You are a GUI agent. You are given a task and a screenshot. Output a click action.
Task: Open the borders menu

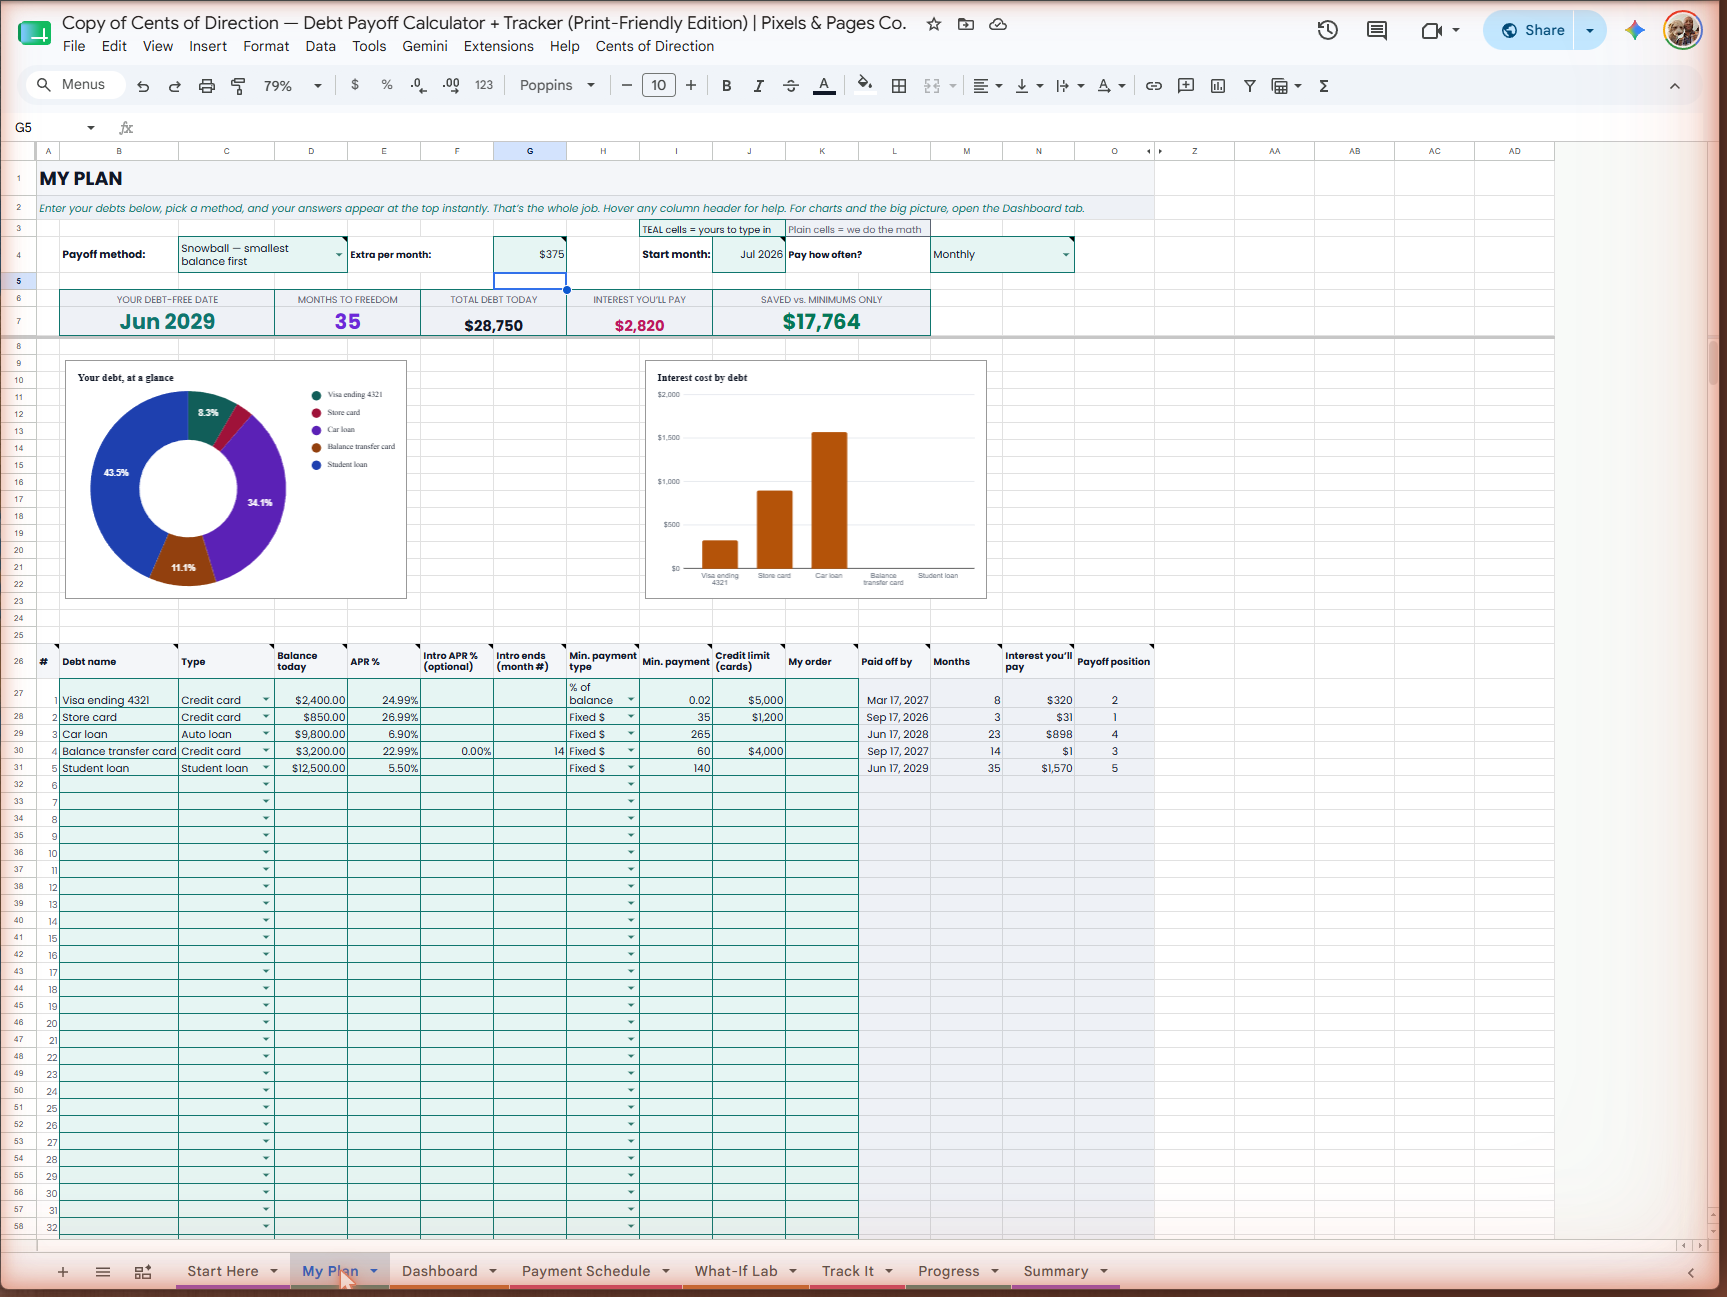[x=899, y=86]
